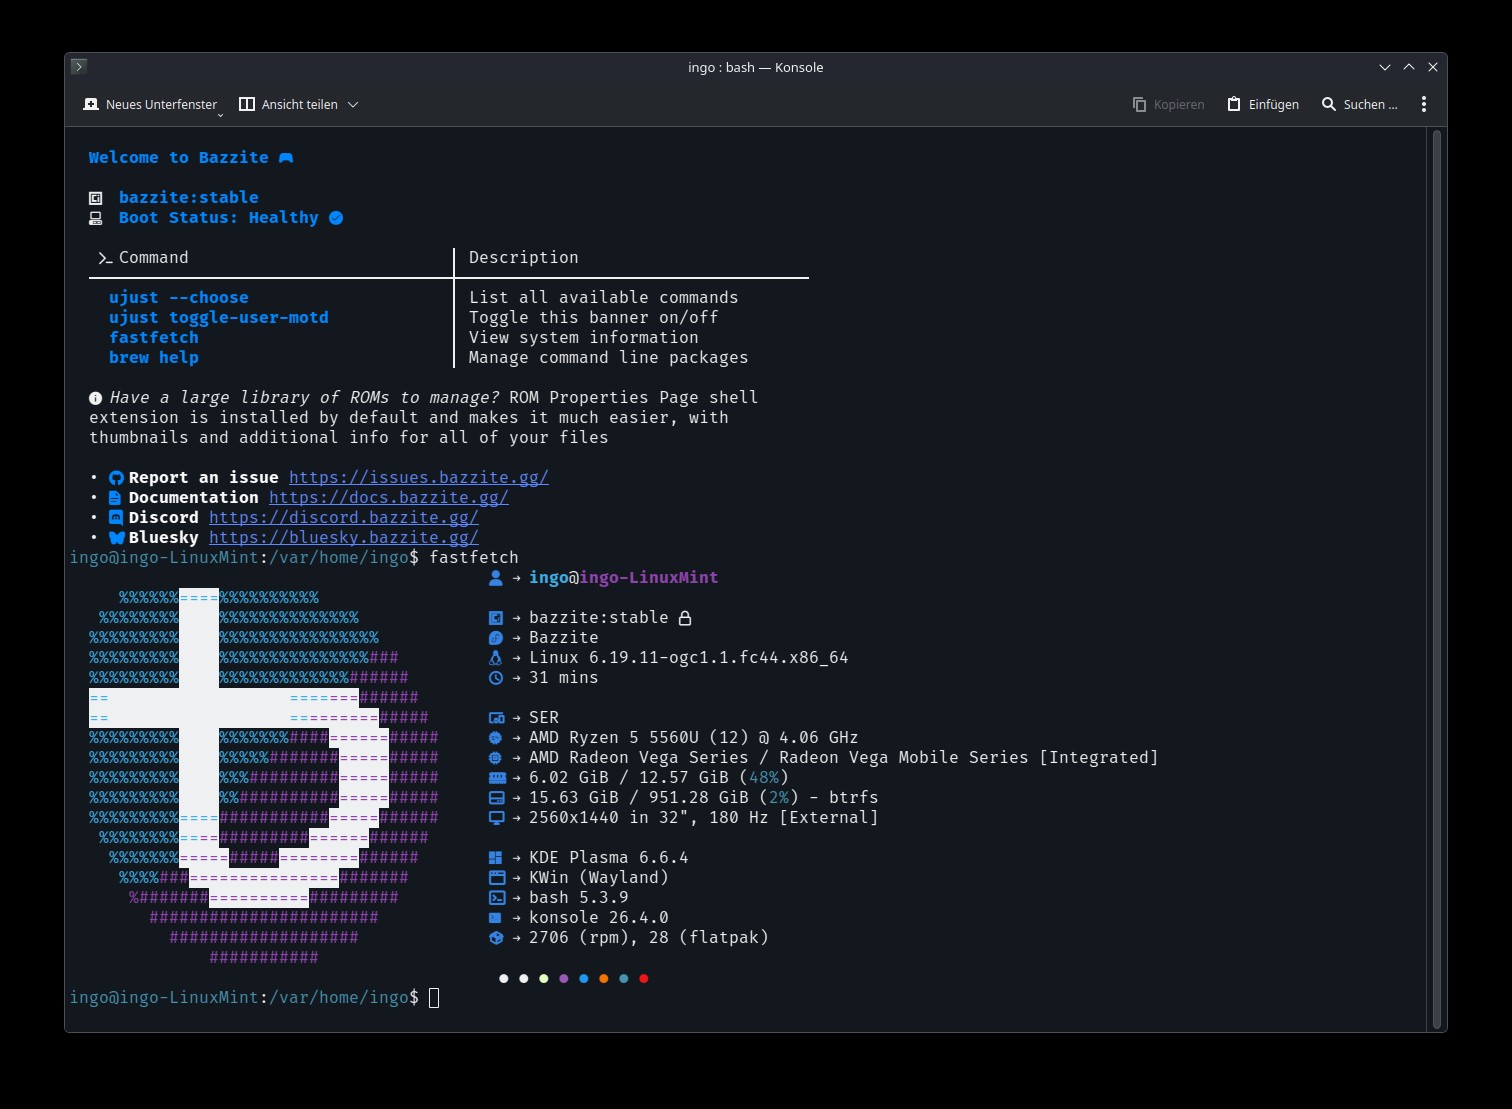Open the https://docs.bazzite.gg/ link
This screenshot has width=1512, height=1109.
pyautogui.click(x=389, y=498)
